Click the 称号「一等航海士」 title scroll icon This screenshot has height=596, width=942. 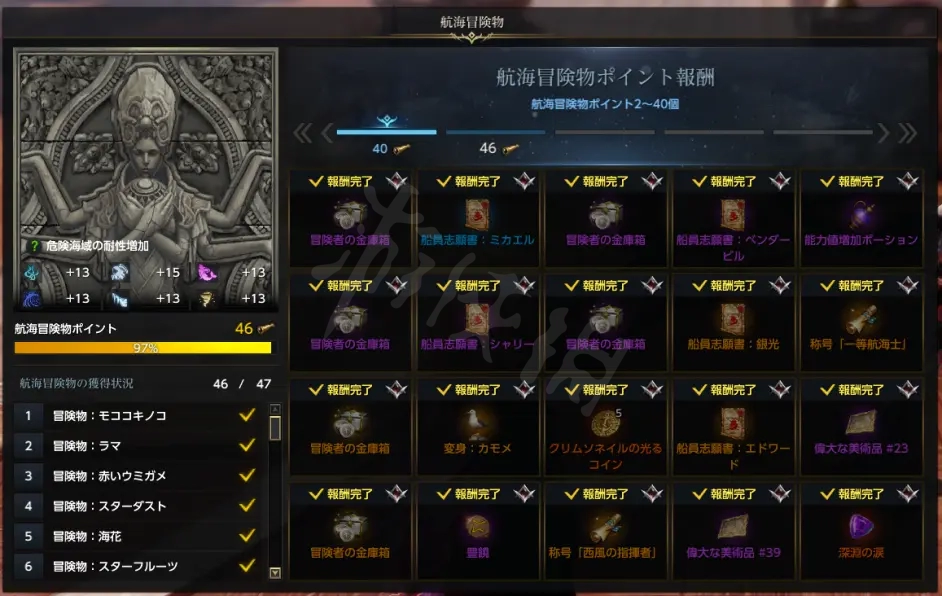tap(861, 318)
